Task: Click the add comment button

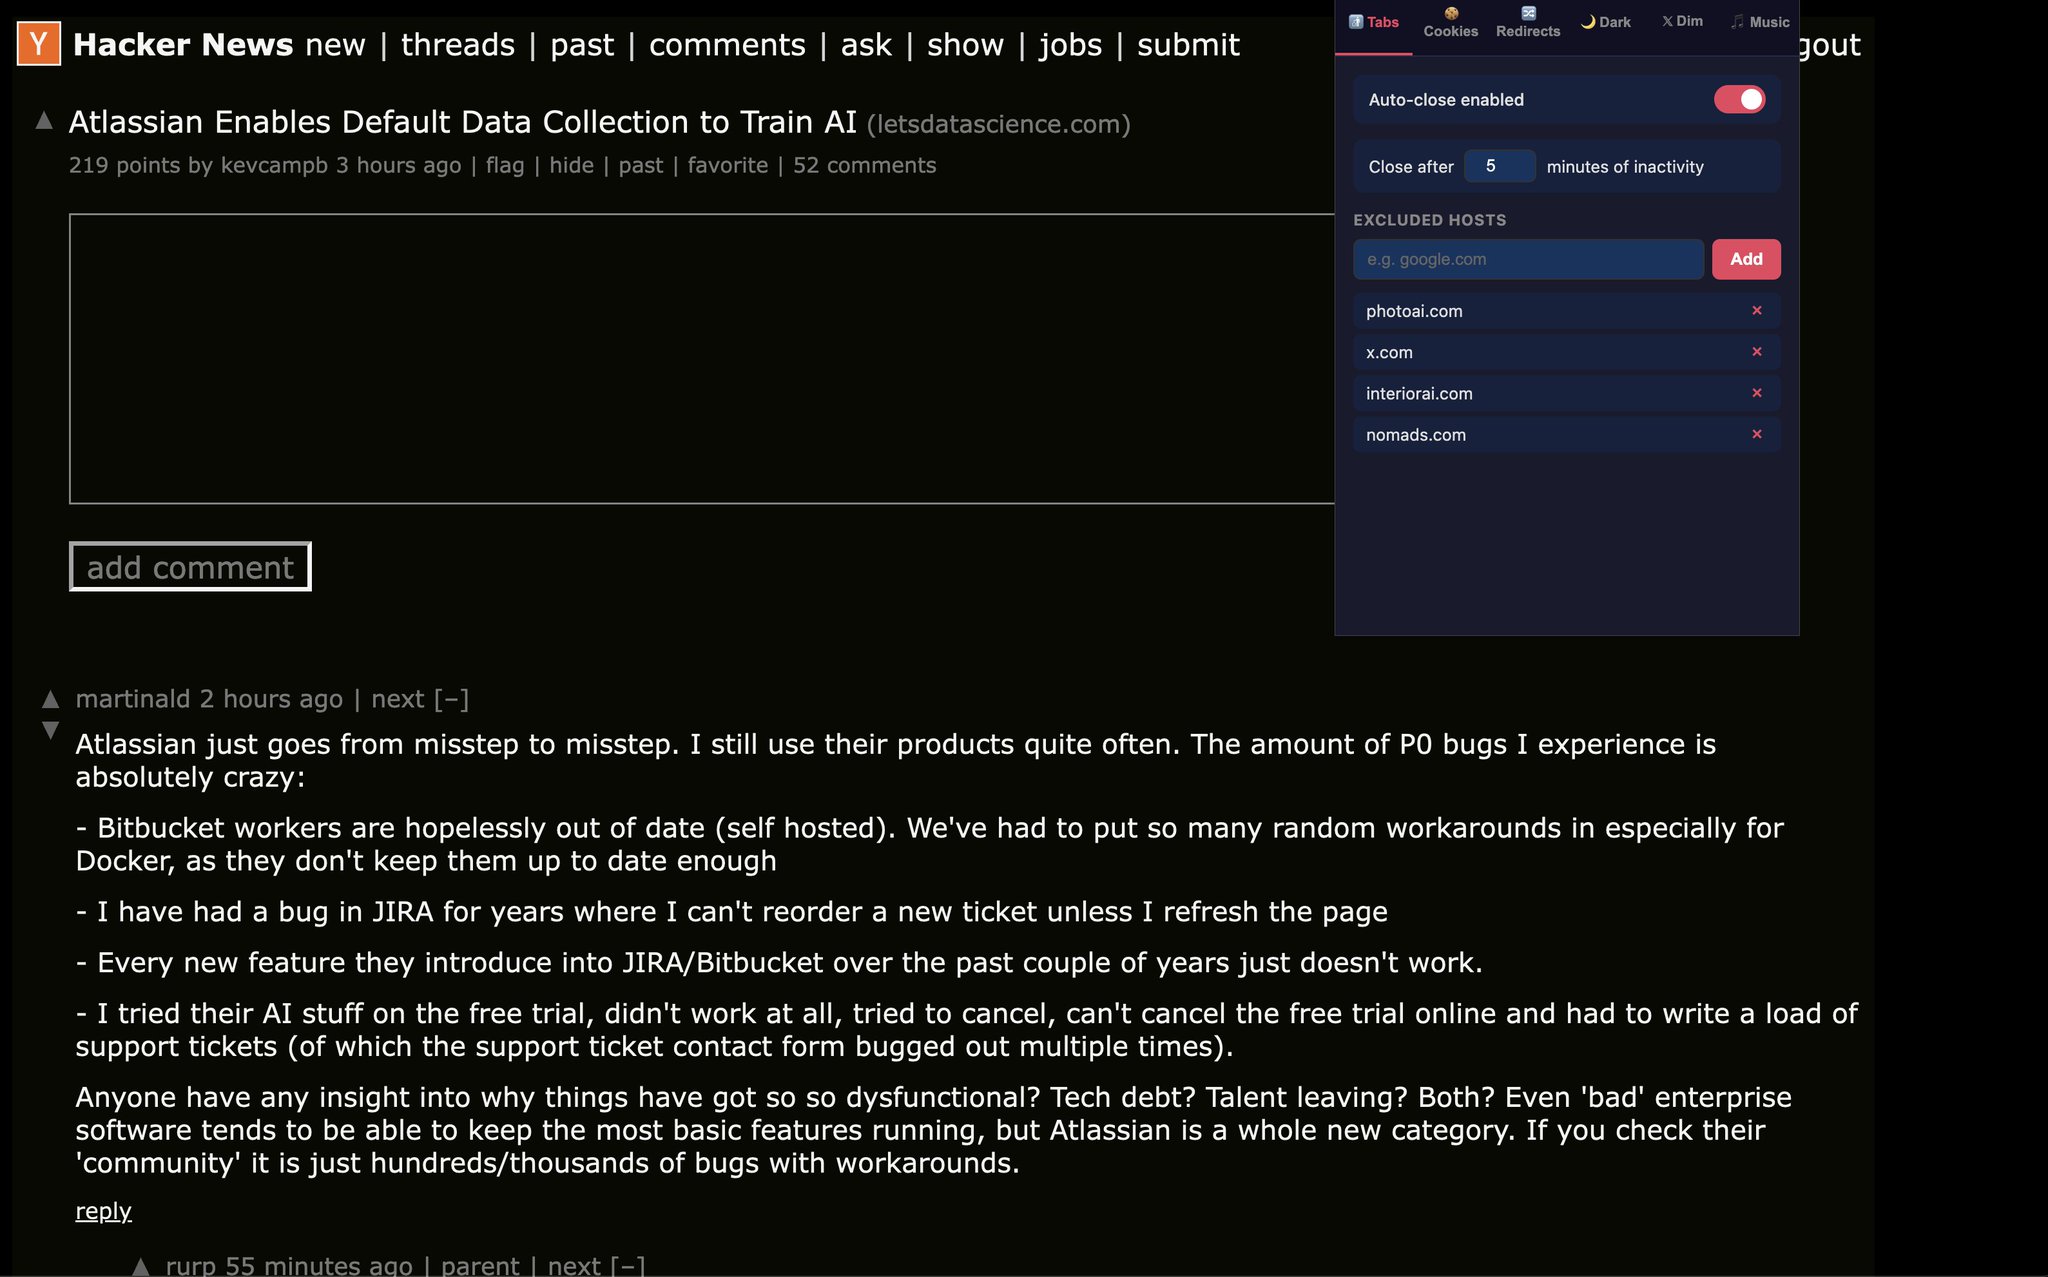Action: coord(190,567)
